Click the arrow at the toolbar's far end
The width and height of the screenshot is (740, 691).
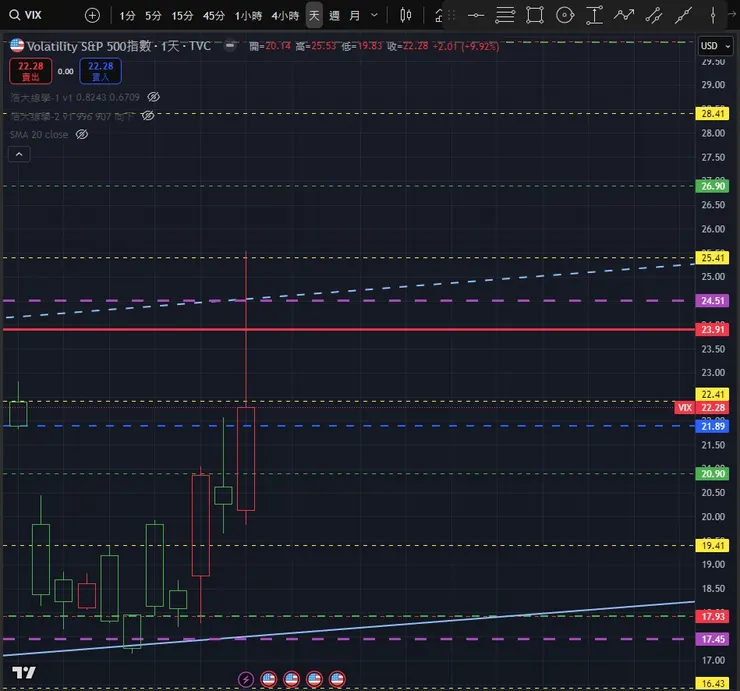(x=732, y=15)
